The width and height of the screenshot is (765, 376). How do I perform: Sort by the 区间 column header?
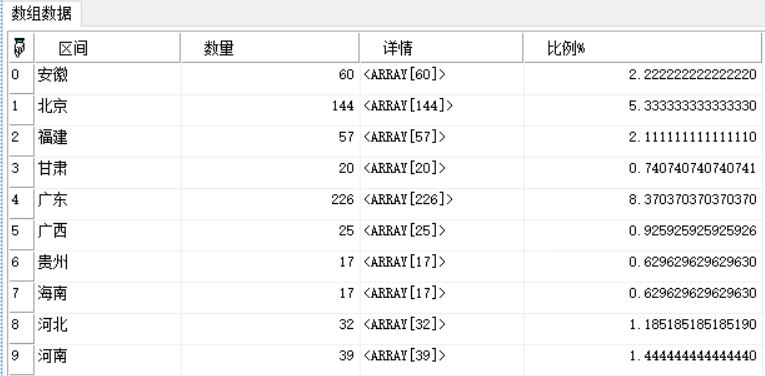(108, 48)
